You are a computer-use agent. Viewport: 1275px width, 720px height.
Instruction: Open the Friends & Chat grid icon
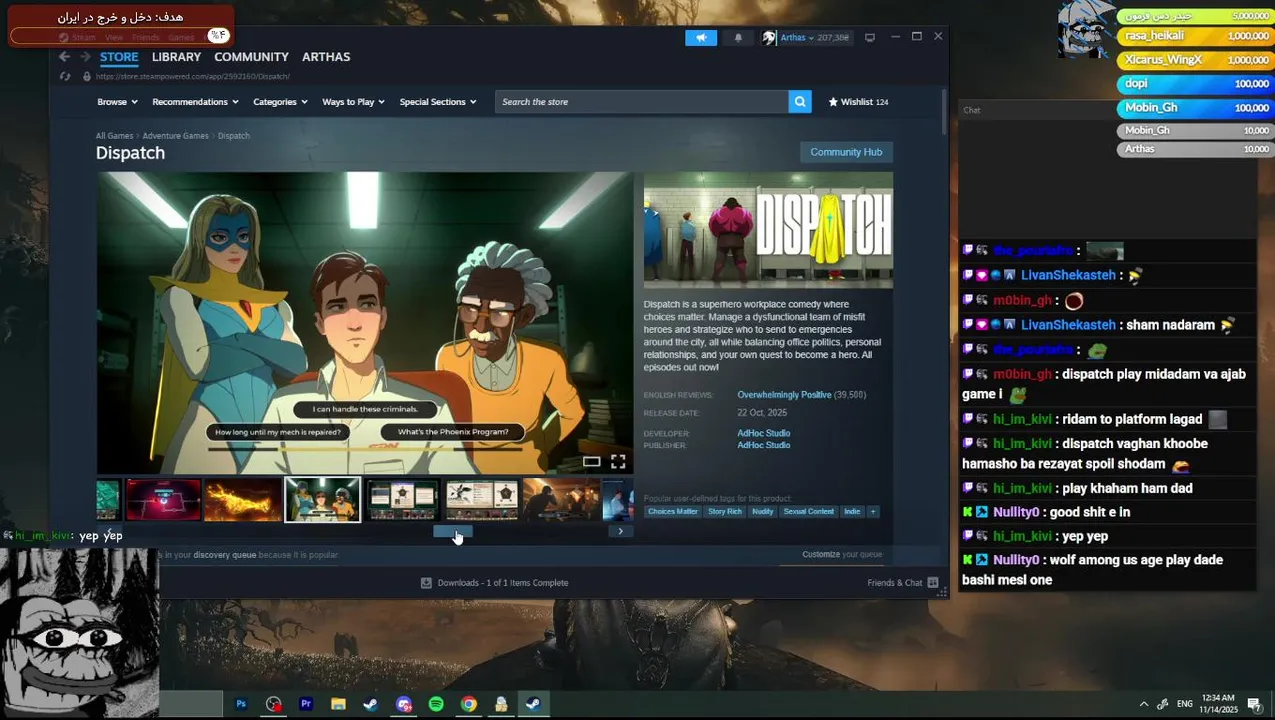pyautogui.click(x=932, y=583)
